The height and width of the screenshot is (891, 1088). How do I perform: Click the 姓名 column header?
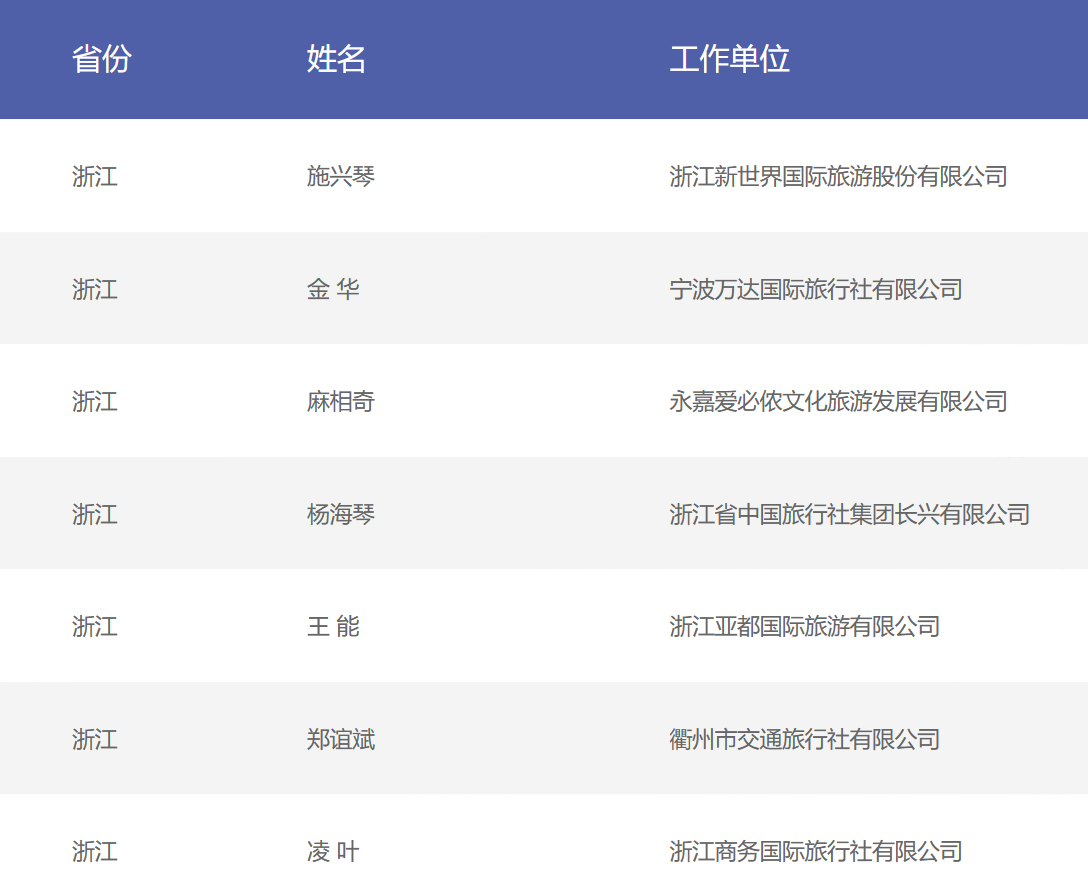[x=337, y=59]
